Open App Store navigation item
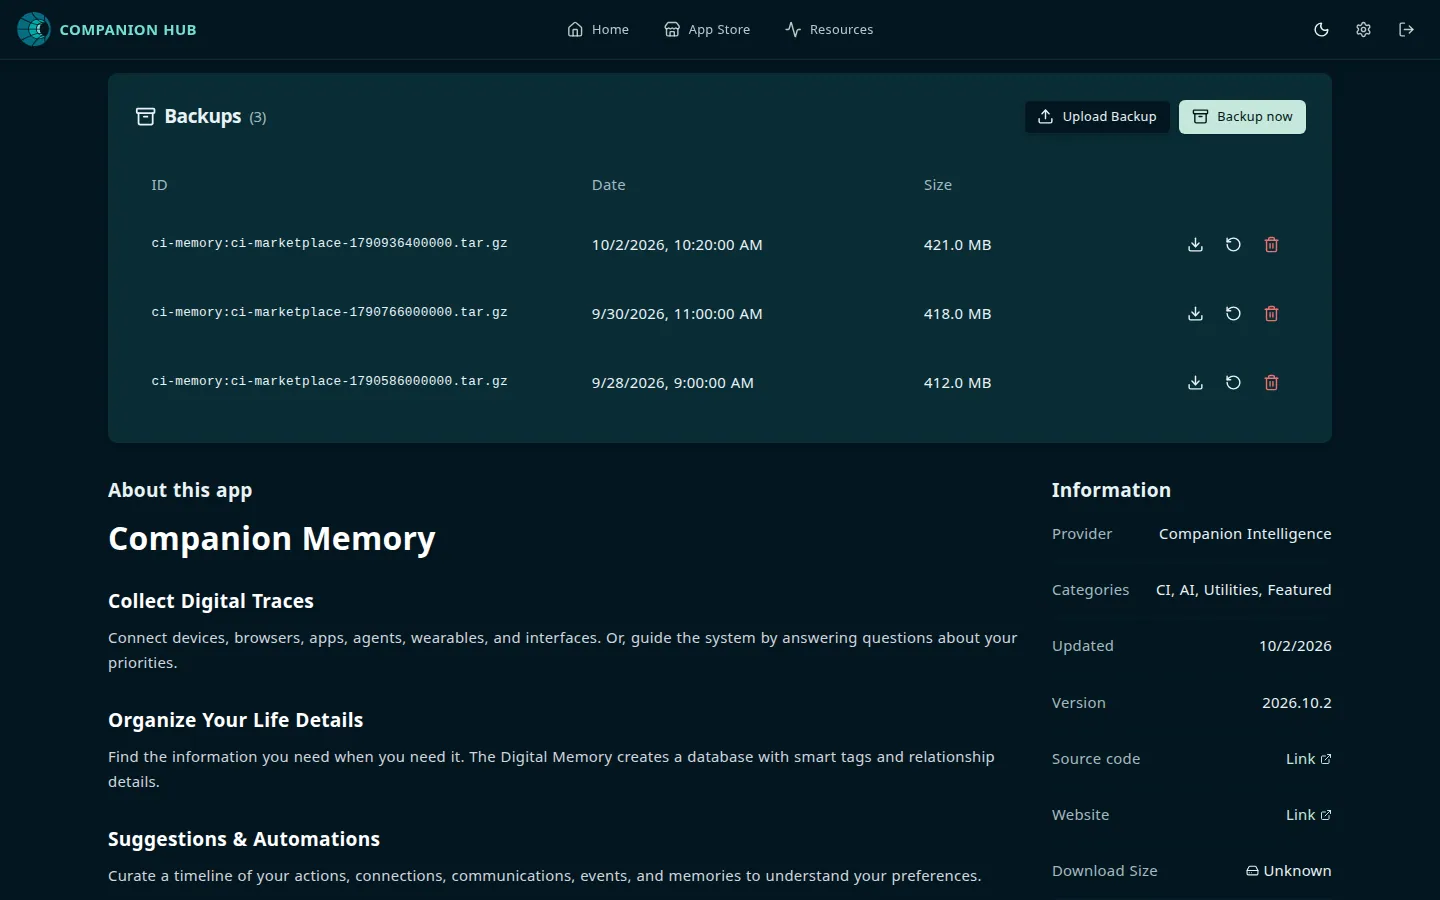 point(707,30)
